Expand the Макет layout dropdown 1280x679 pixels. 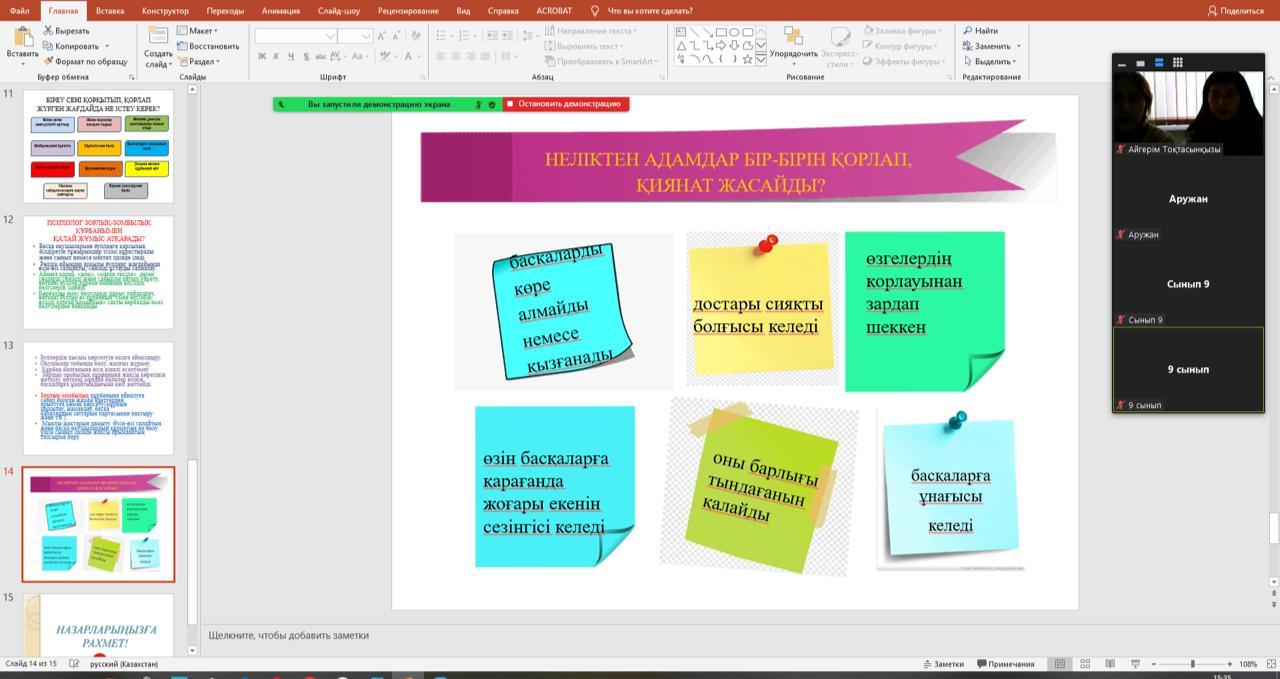(198, 31)
